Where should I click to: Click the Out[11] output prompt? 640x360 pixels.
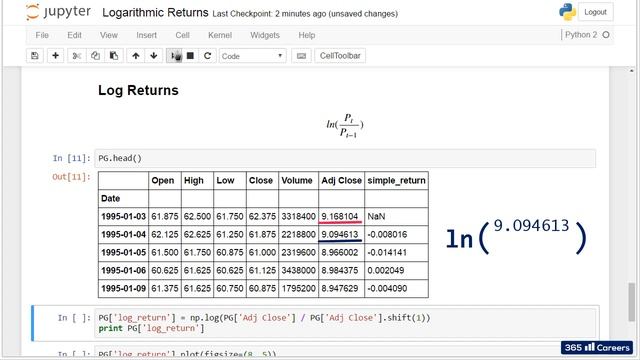point(71,177)
